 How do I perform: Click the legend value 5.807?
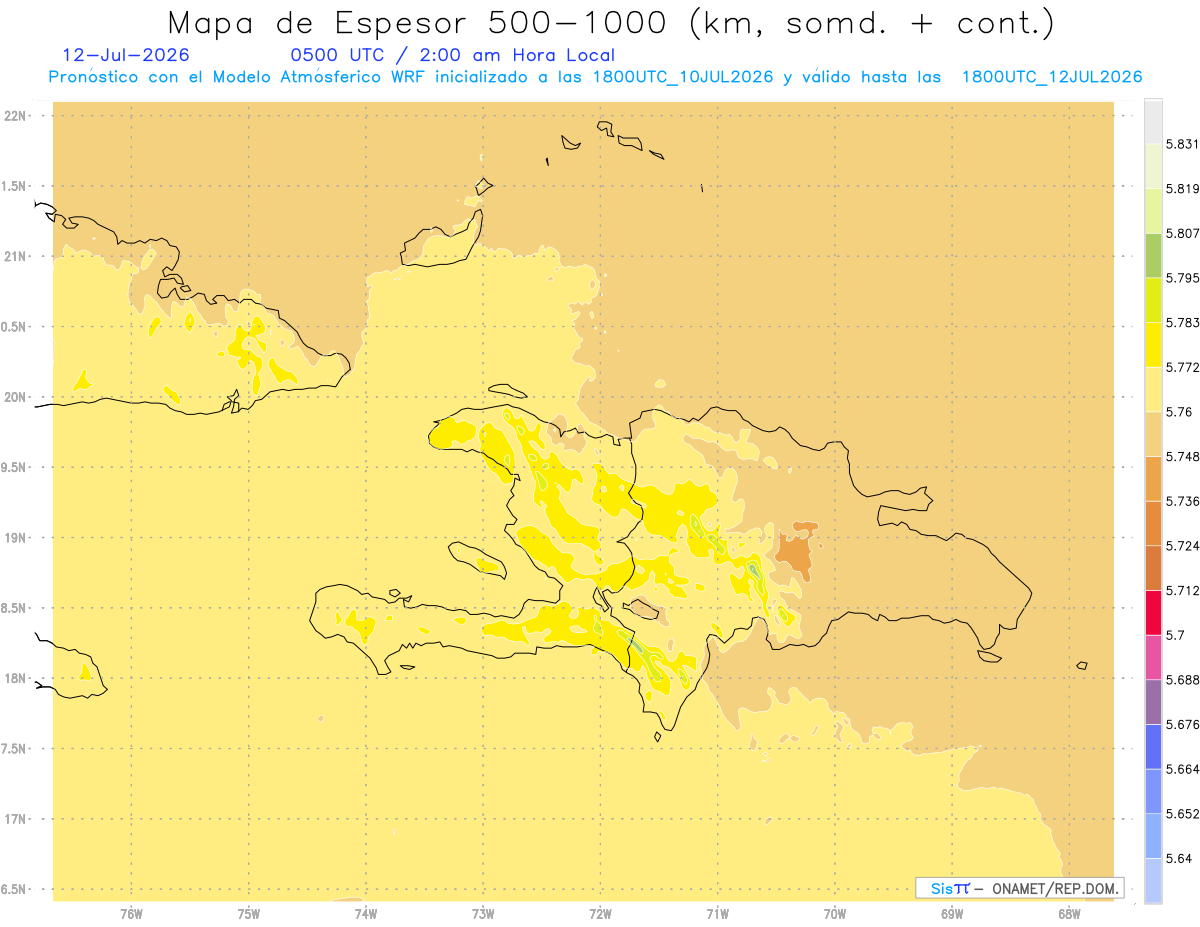click(x=1183, y=233)
